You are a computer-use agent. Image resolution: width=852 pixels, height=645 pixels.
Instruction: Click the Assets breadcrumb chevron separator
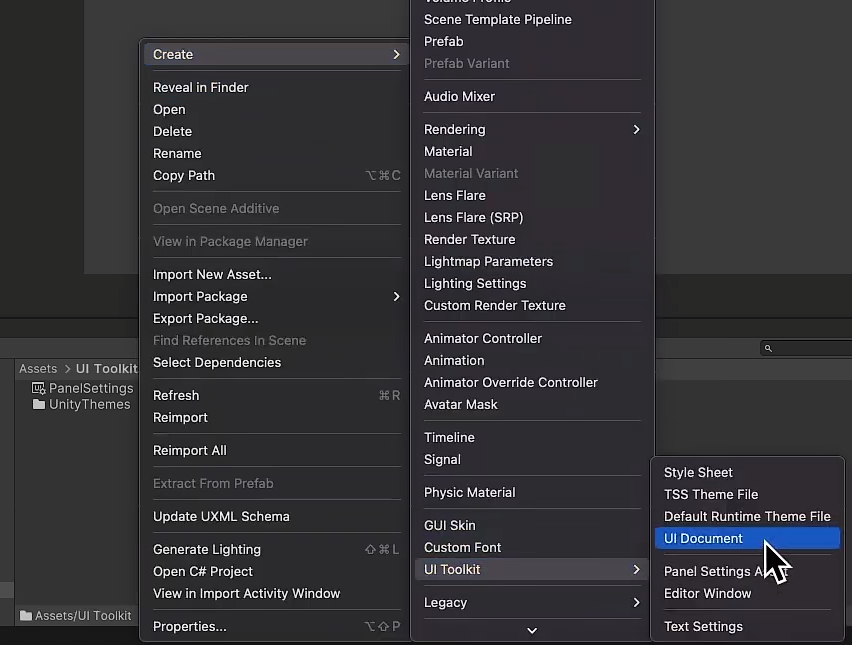click(67, 368)
